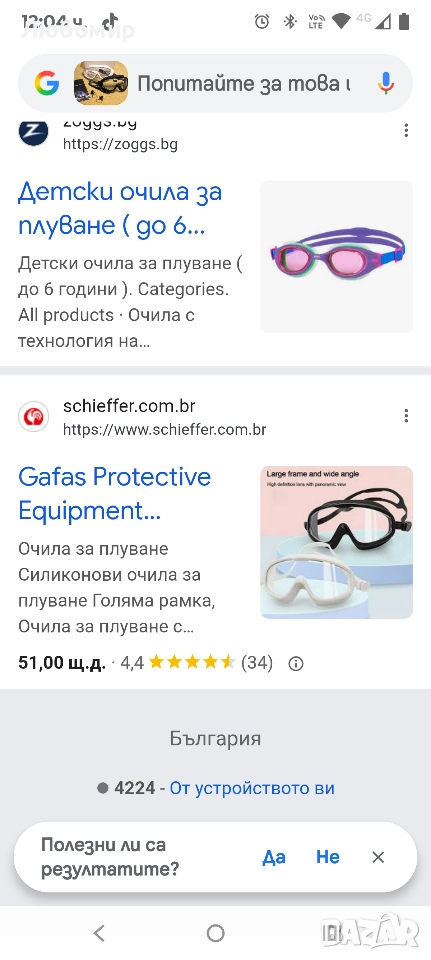Tap the zoggs.bg site favicon
Viewport: 431px width, 960px height.
[x=33, y=131]
